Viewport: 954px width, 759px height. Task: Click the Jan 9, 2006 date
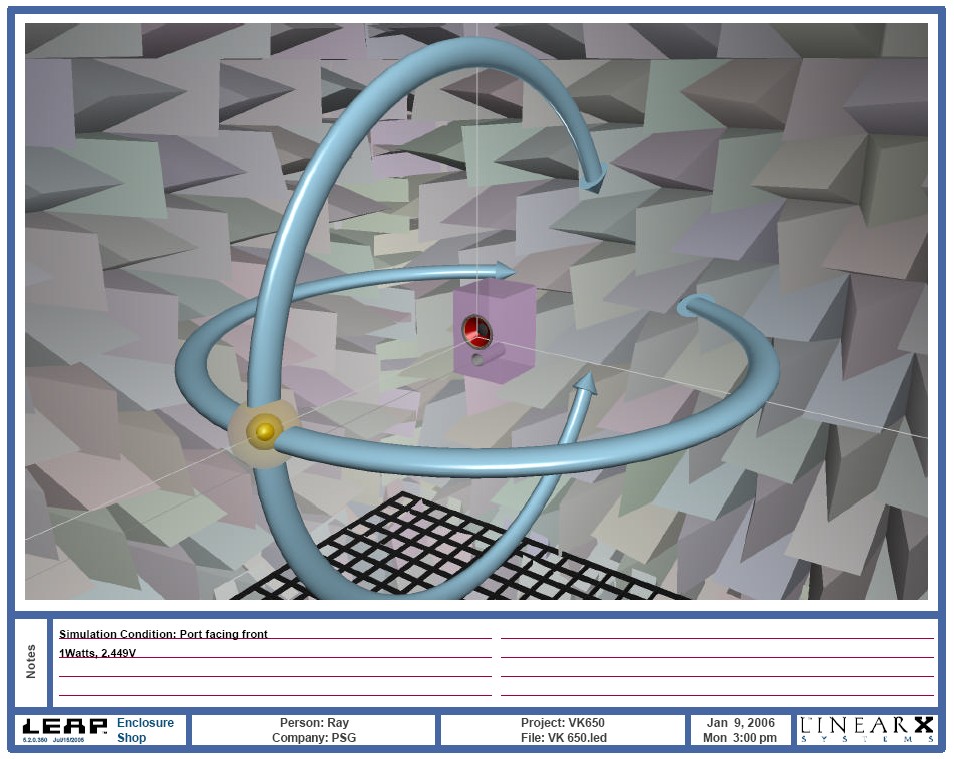point(740,723)
